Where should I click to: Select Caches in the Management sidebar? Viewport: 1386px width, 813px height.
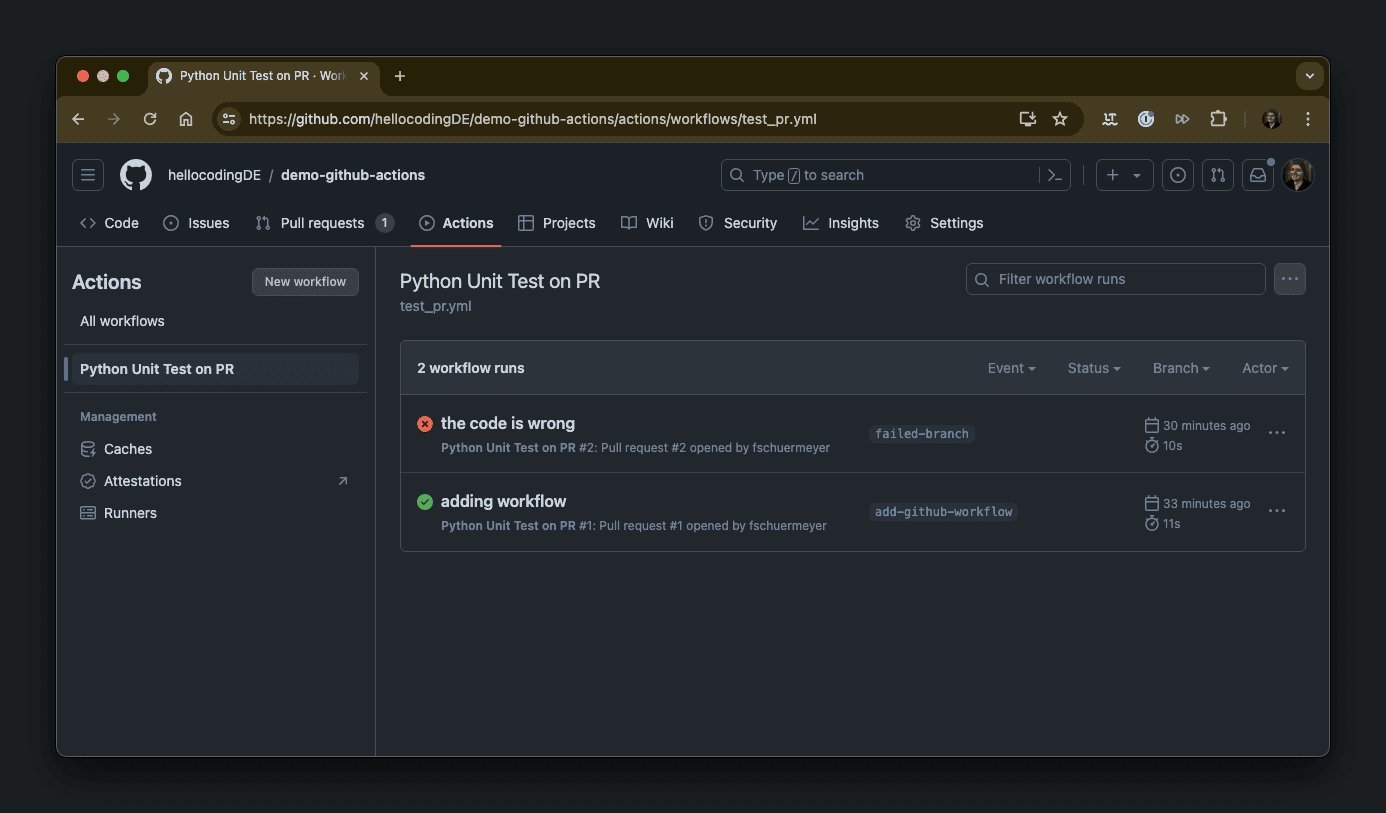(x=128, y=449)
